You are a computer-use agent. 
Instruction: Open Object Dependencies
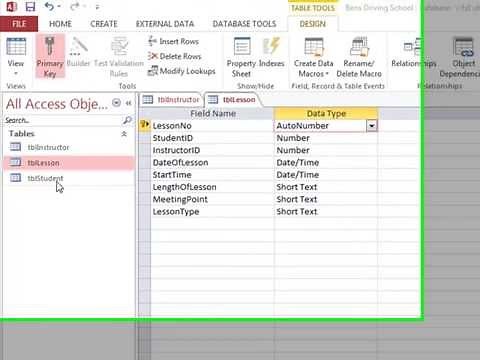pos(463,57)
